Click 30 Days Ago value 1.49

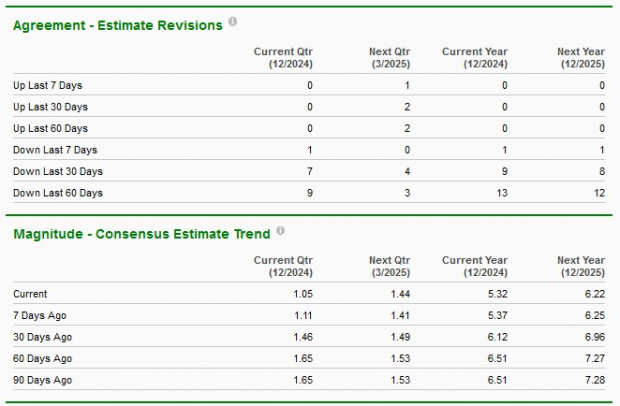[x=401, y=337]
